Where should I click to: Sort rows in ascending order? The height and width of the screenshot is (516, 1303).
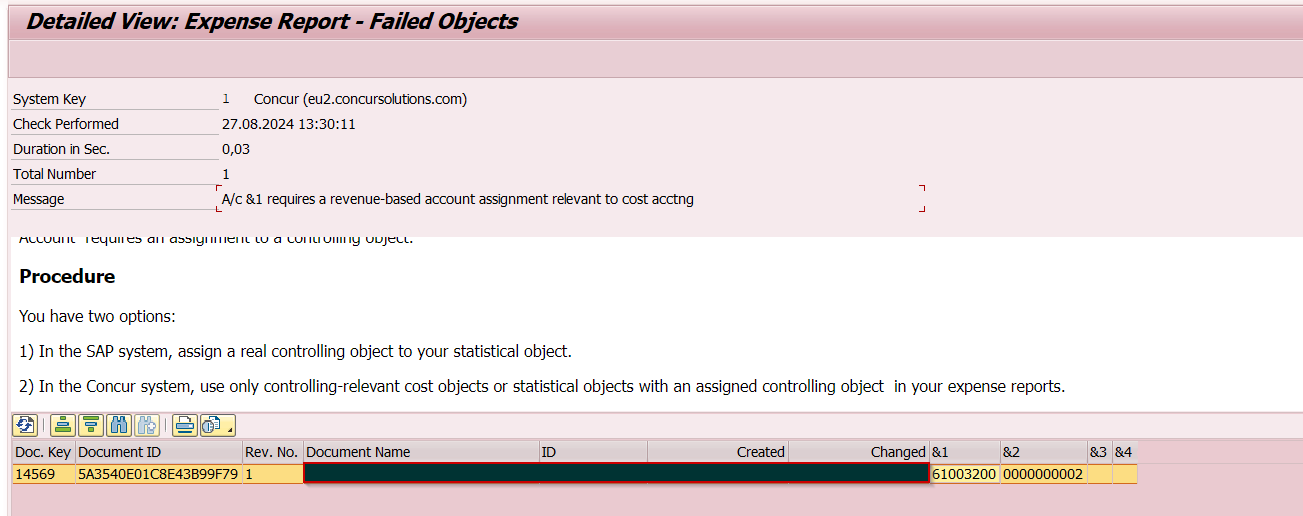(x=63, y=425)
